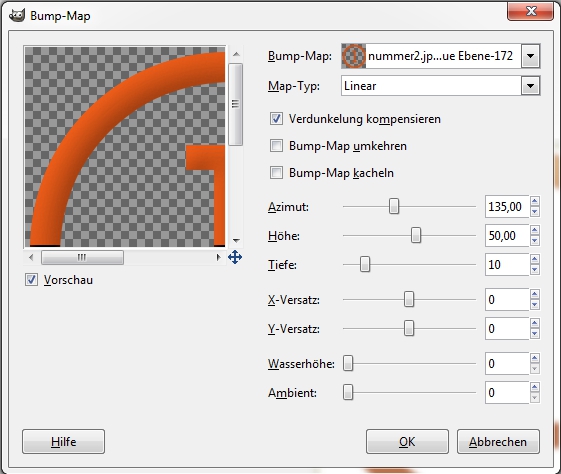Click the OK button

point(407,442)
